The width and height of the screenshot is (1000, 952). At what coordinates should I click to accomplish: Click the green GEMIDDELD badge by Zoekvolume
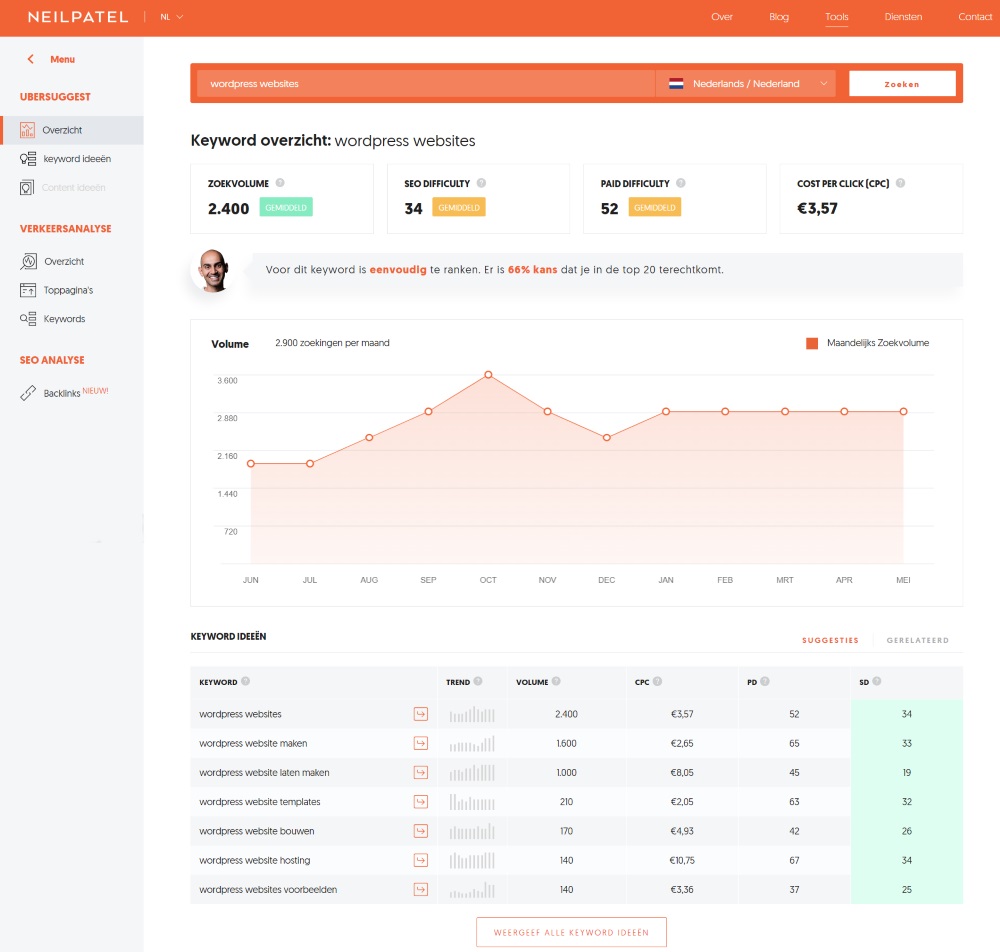pyautogui.click(x=286, y=207)
